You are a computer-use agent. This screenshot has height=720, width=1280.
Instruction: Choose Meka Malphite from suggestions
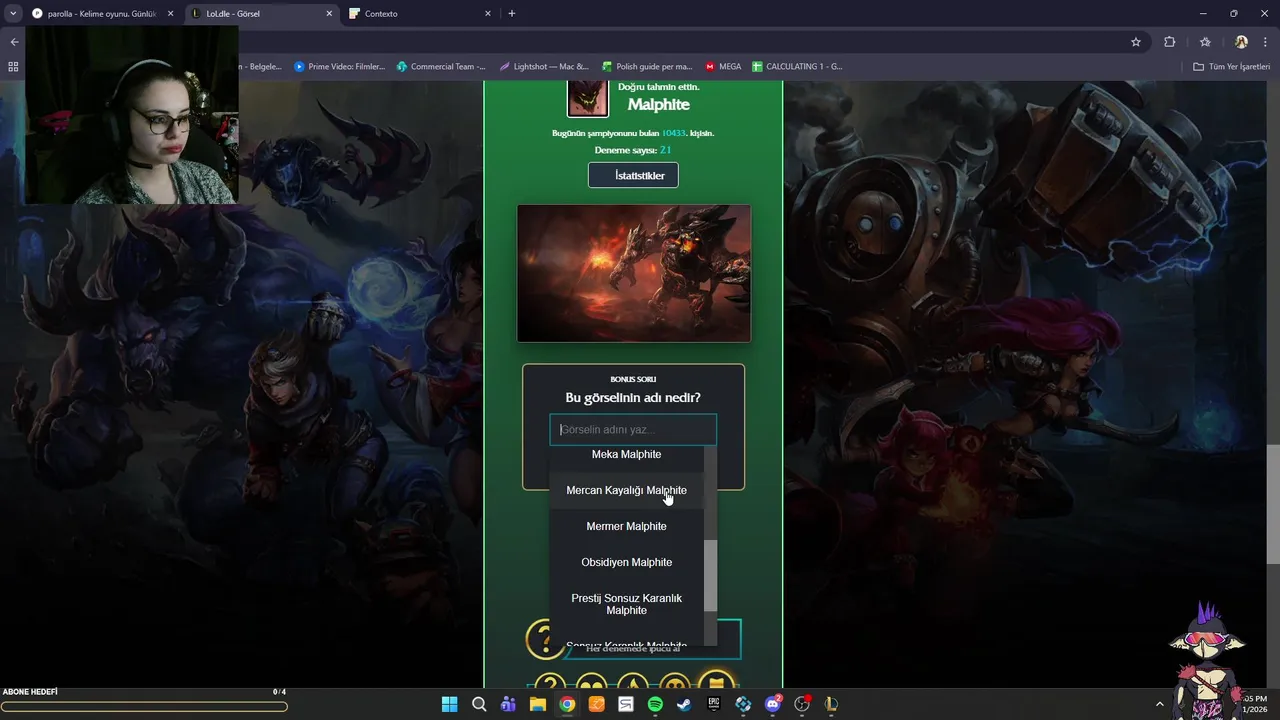pyautogui.click(x=626, y=454)
